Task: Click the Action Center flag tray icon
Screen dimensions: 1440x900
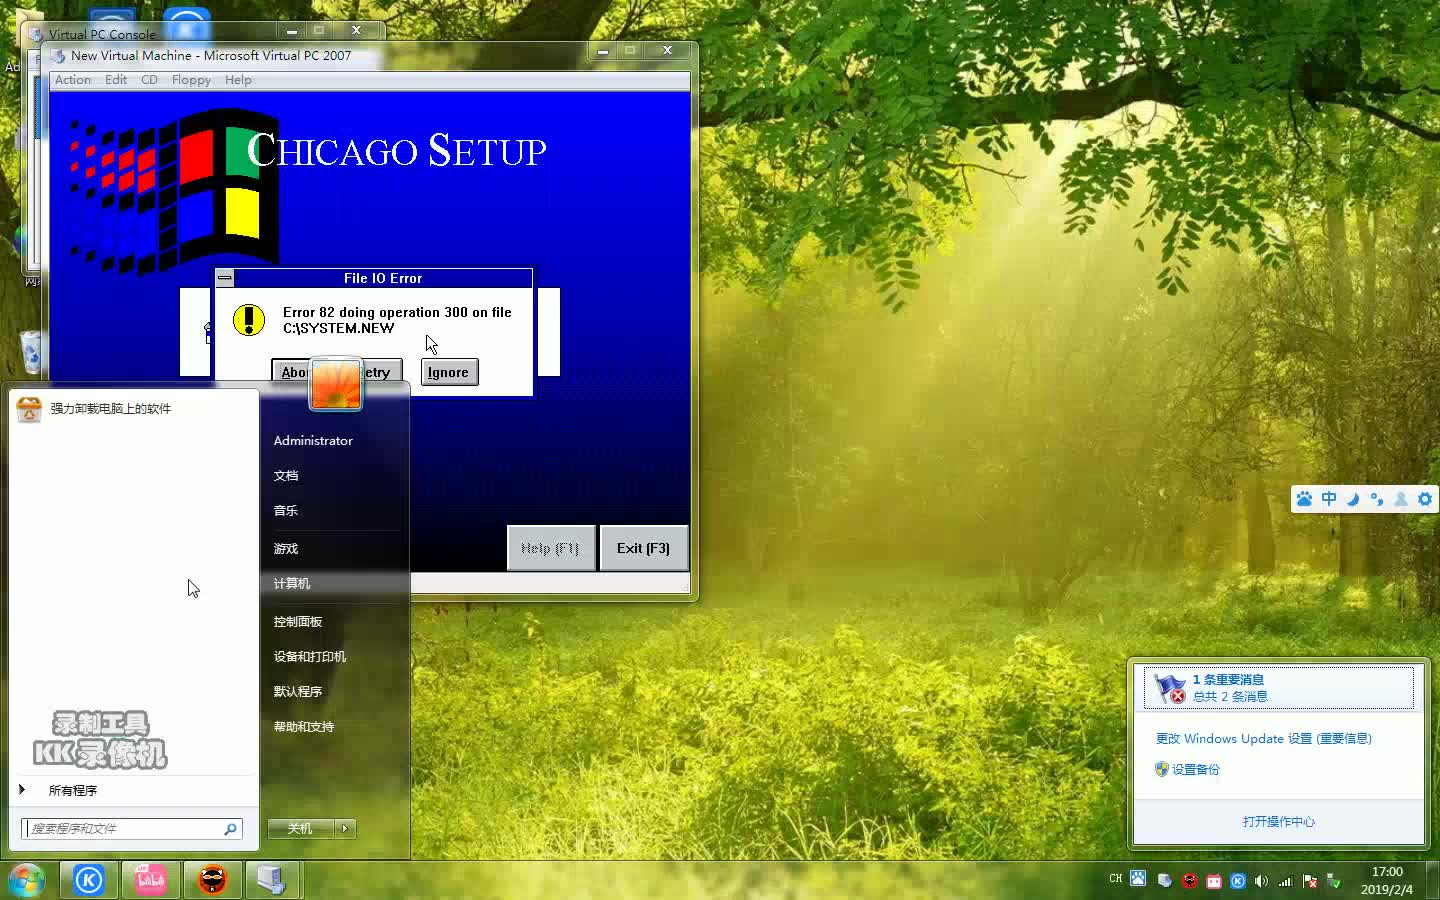Action: [x=1310, y=881]
